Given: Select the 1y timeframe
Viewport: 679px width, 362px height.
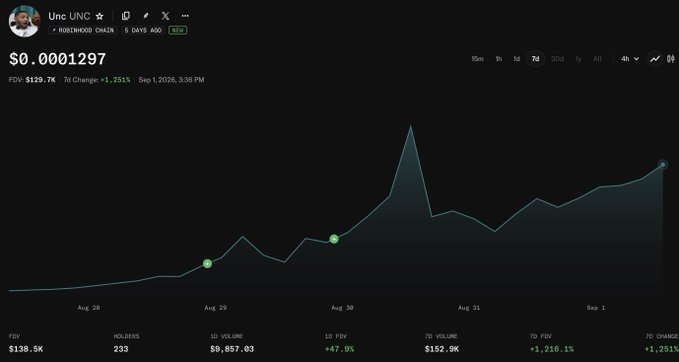Looking at the screenshot, I should point(579,59).
